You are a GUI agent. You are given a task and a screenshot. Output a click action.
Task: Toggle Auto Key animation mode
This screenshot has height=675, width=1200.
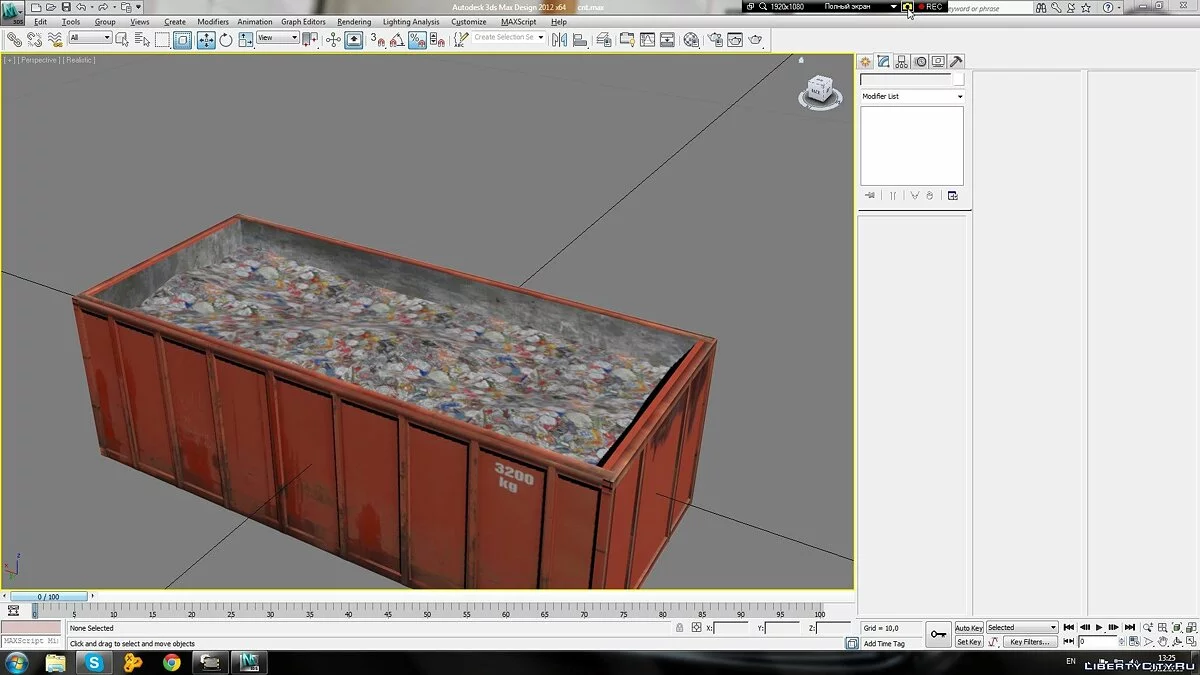click(x=968, y=628)
